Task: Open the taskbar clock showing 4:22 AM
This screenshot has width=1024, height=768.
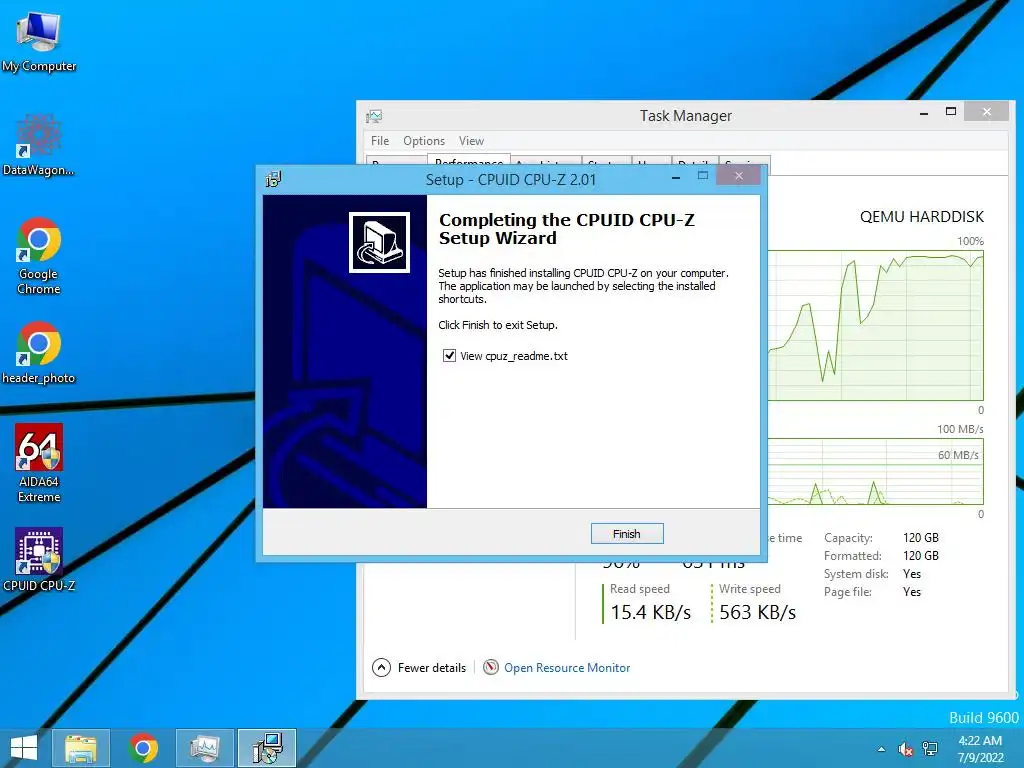Action: coord(980,748)
